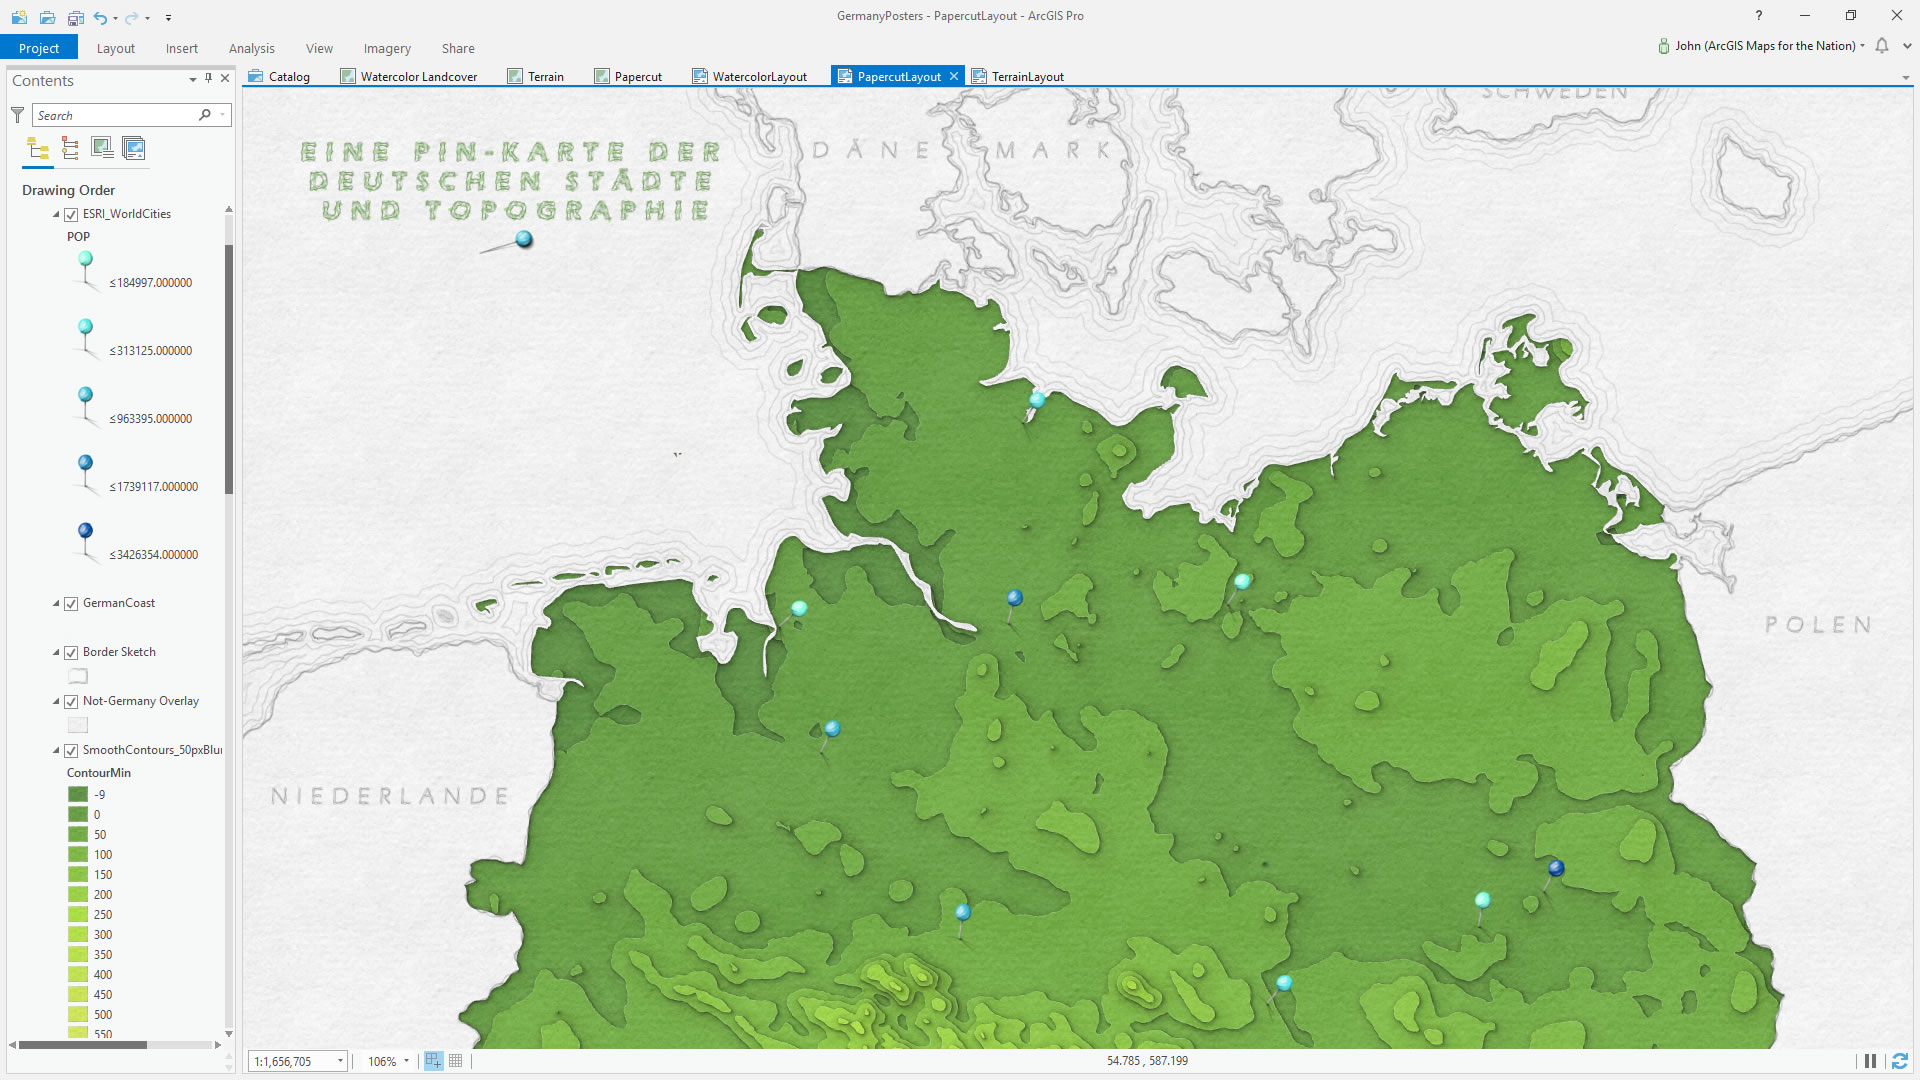Collapse SmoothContours_50pxBlur layer
This screenshot has height=1080, width=1920.
coord(57,750)
